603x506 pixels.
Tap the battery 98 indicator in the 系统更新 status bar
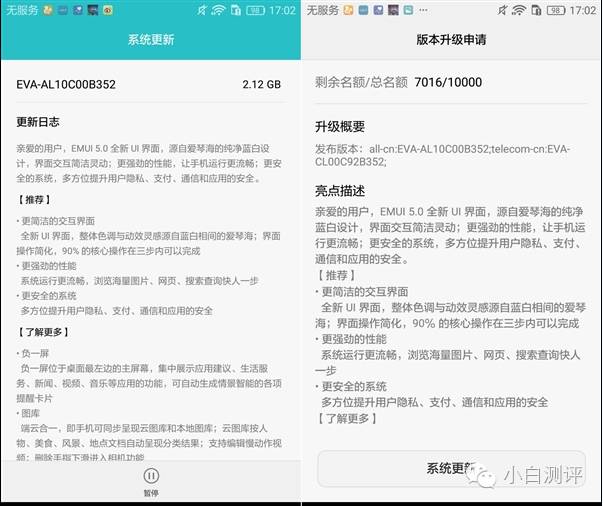255,10
